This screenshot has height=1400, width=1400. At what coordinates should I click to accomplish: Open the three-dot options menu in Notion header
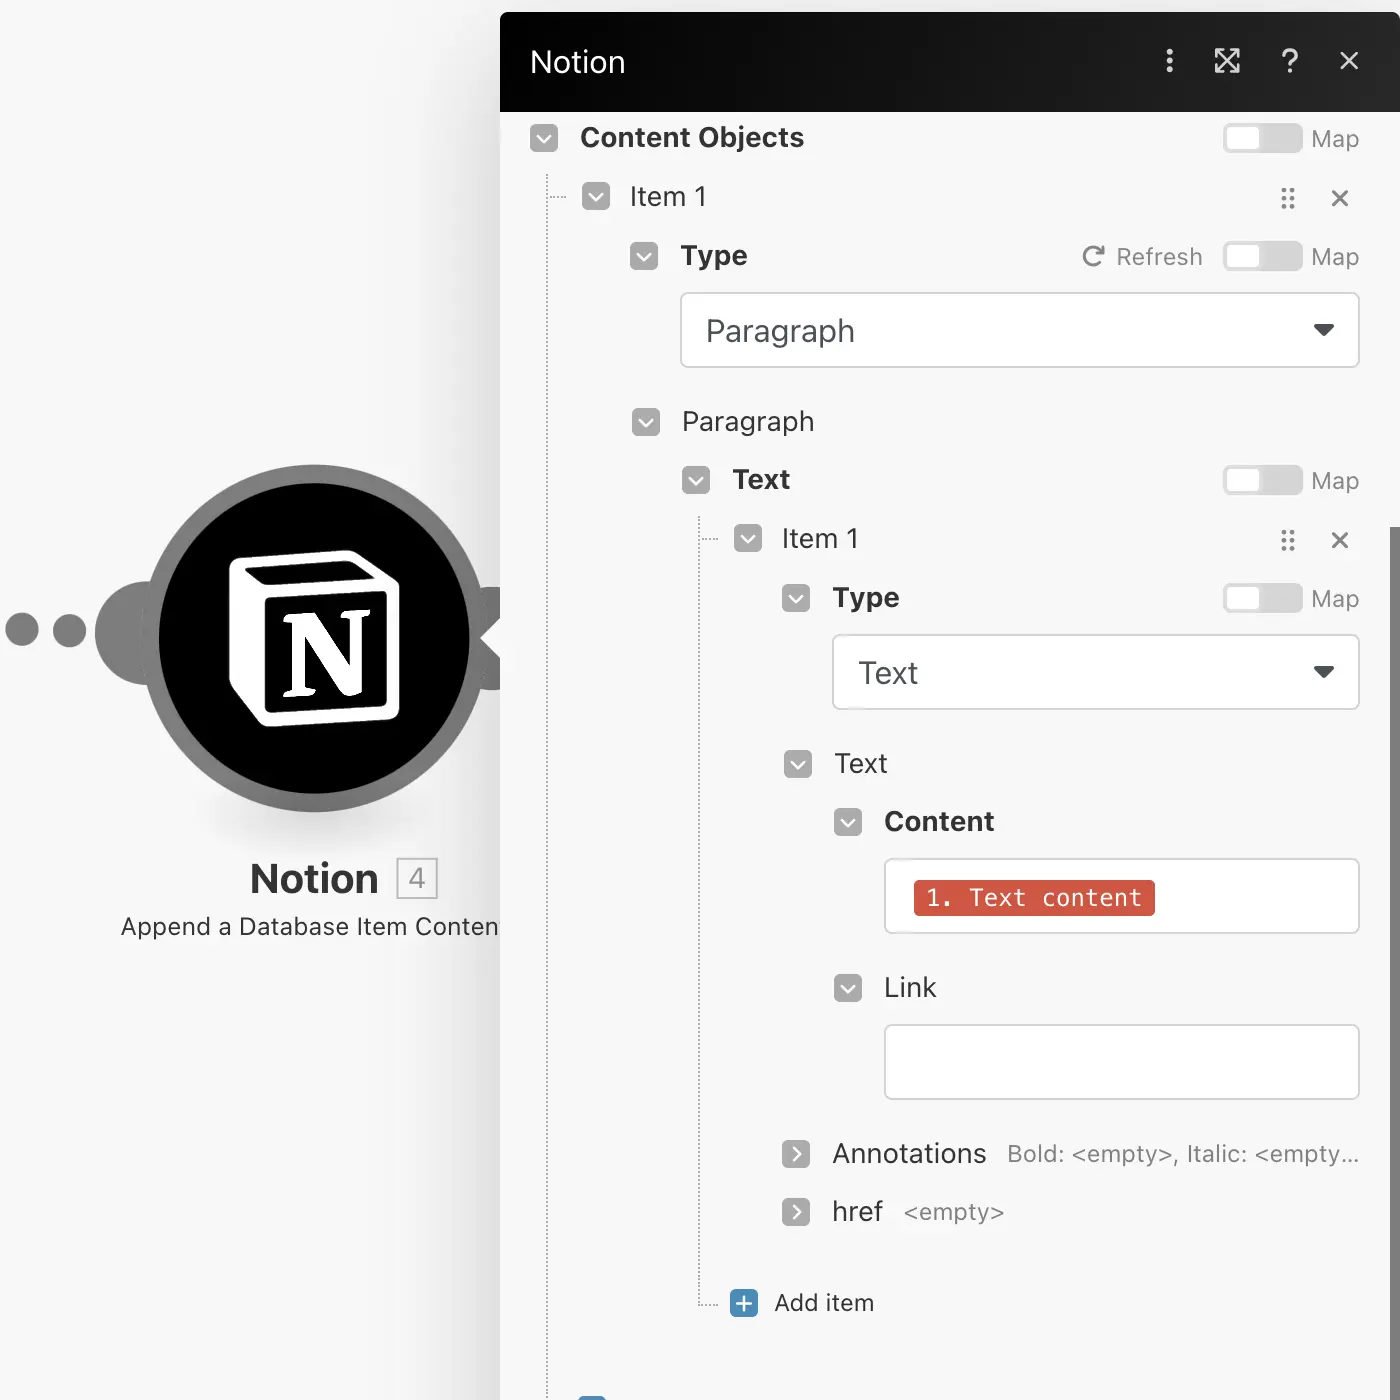1169,61
